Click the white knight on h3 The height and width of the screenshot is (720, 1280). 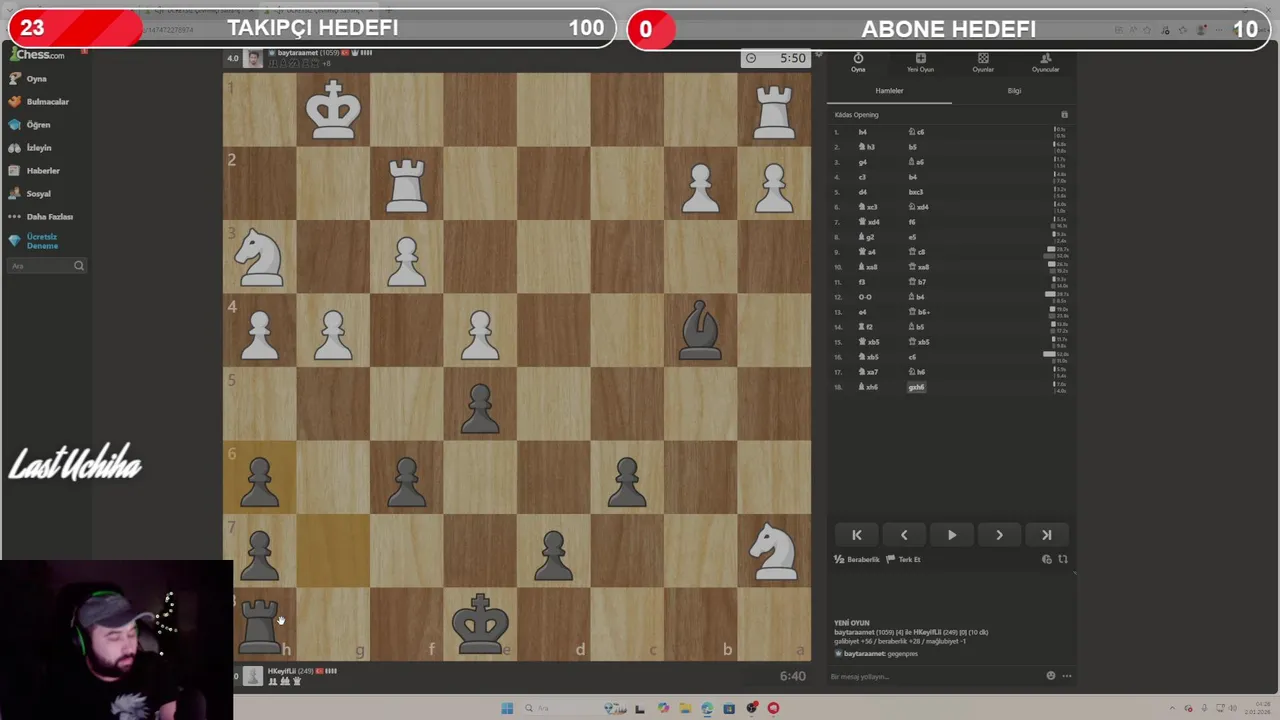tap(260, 256)
